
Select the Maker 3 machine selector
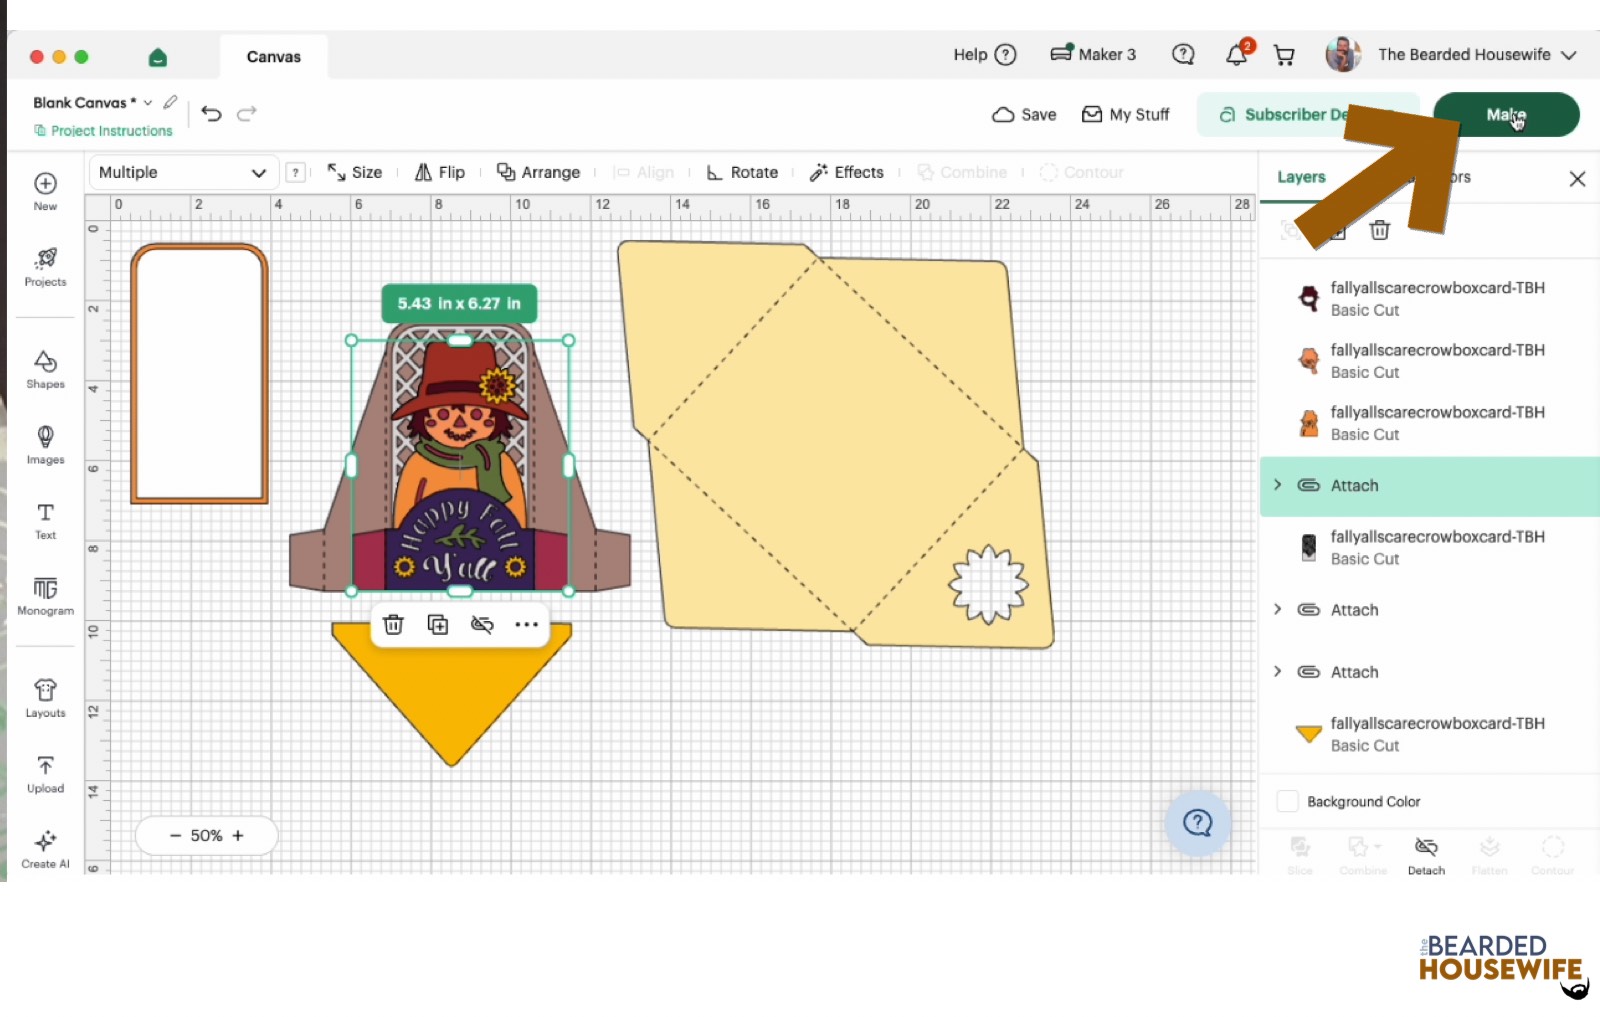pos(1093,55)
